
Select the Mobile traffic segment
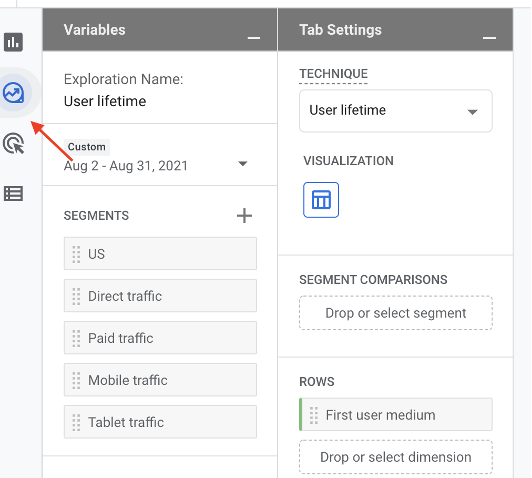pyautogui.click(x=160, y=380)
